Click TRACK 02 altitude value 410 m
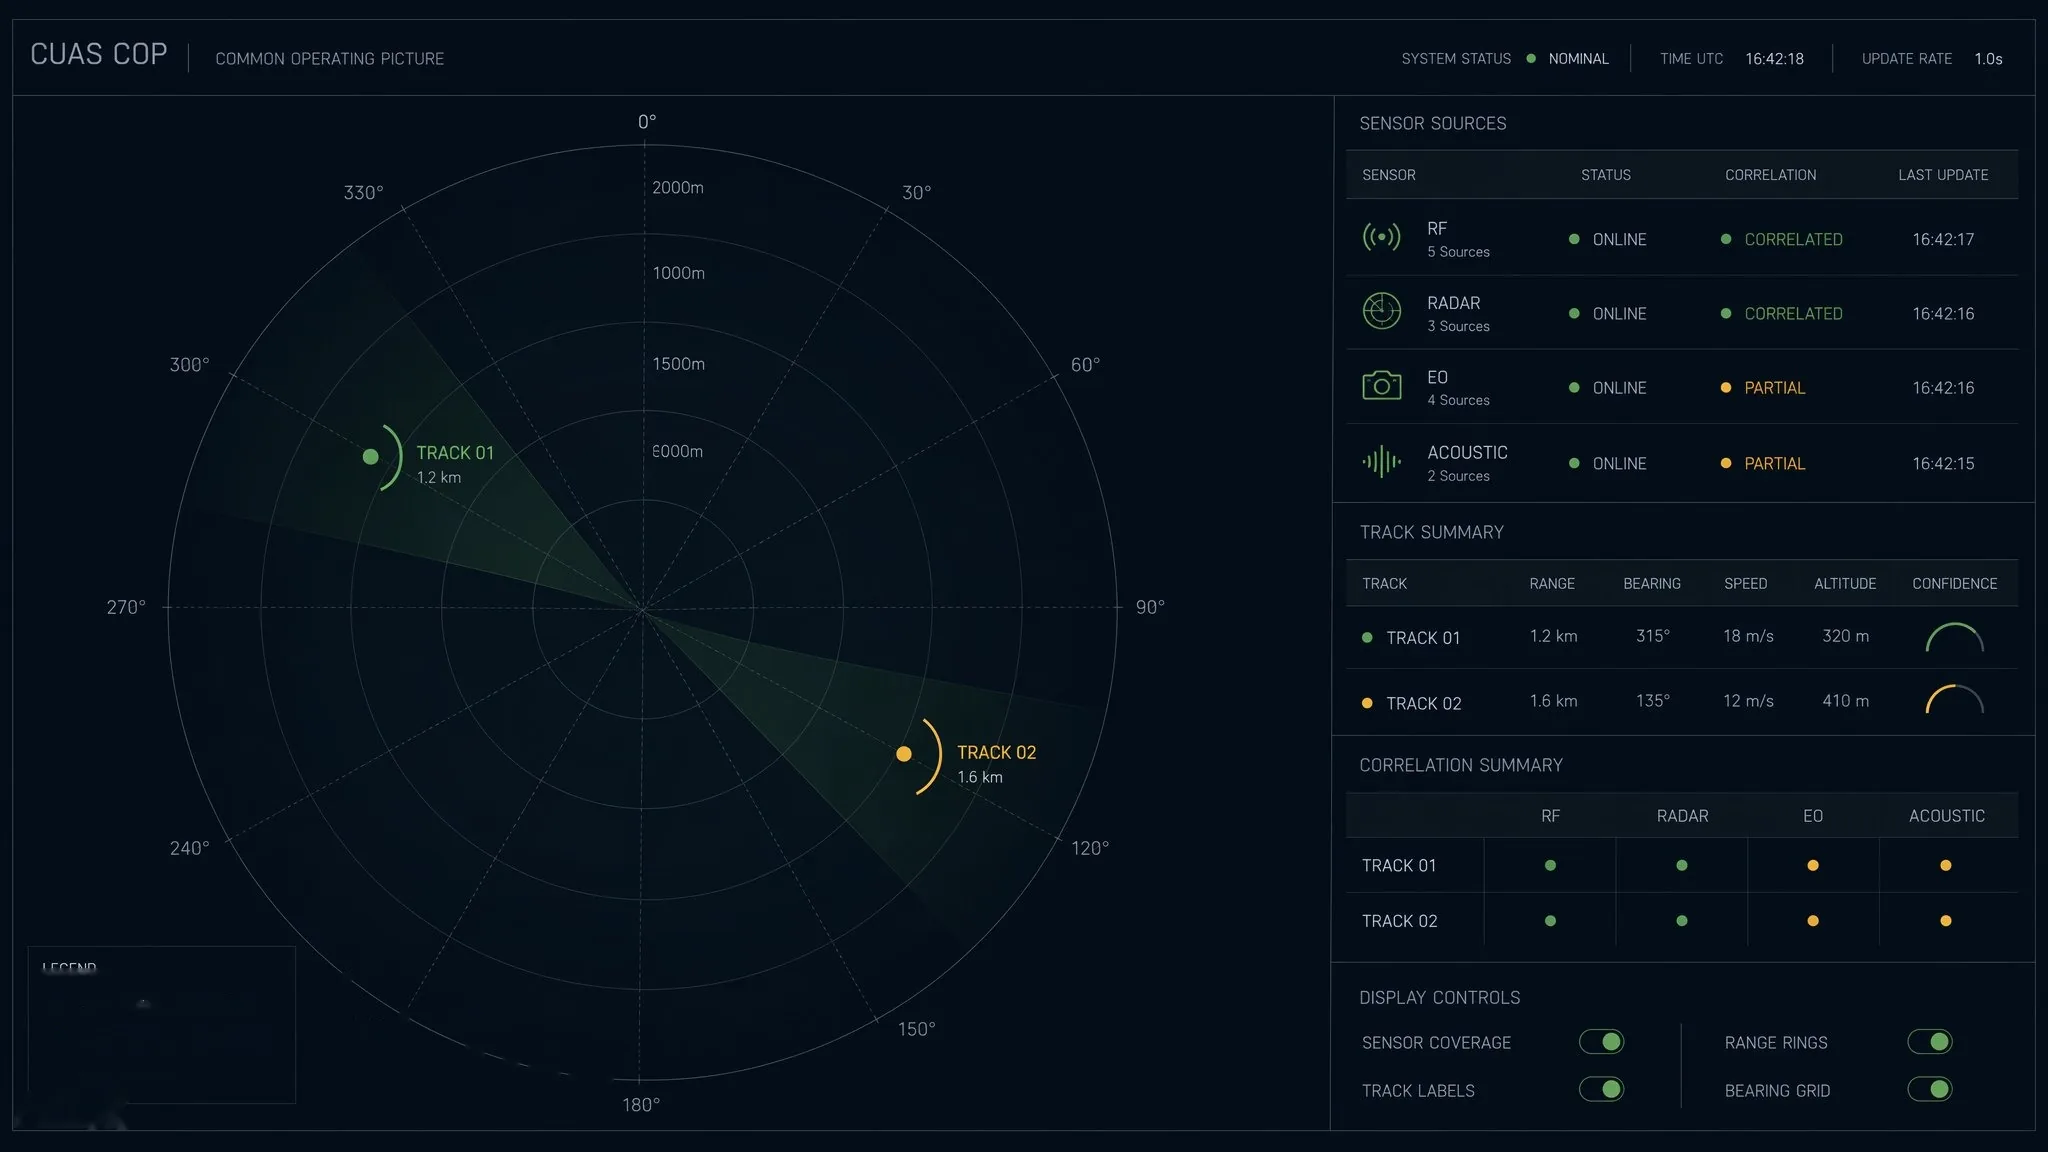This screenshot has height=1152, width=2048. pyautogui.click(x=1846, y=701)
